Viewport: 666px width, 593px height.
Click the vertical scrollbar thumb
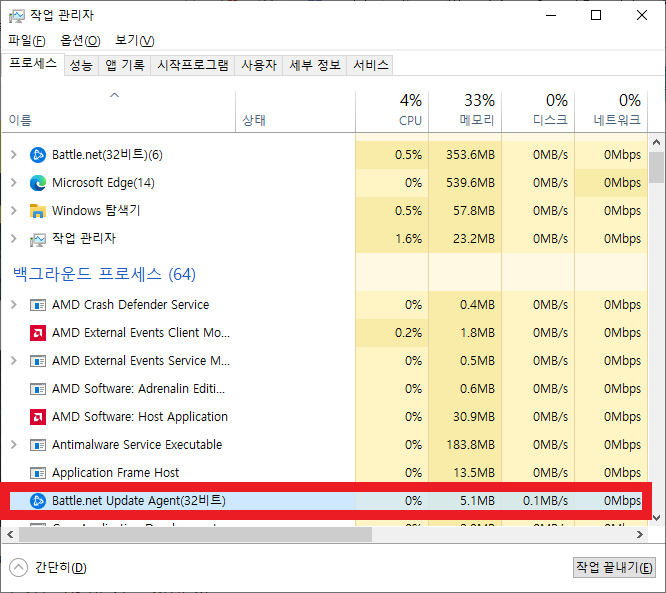pyautogui.click(x=657, y=167)
